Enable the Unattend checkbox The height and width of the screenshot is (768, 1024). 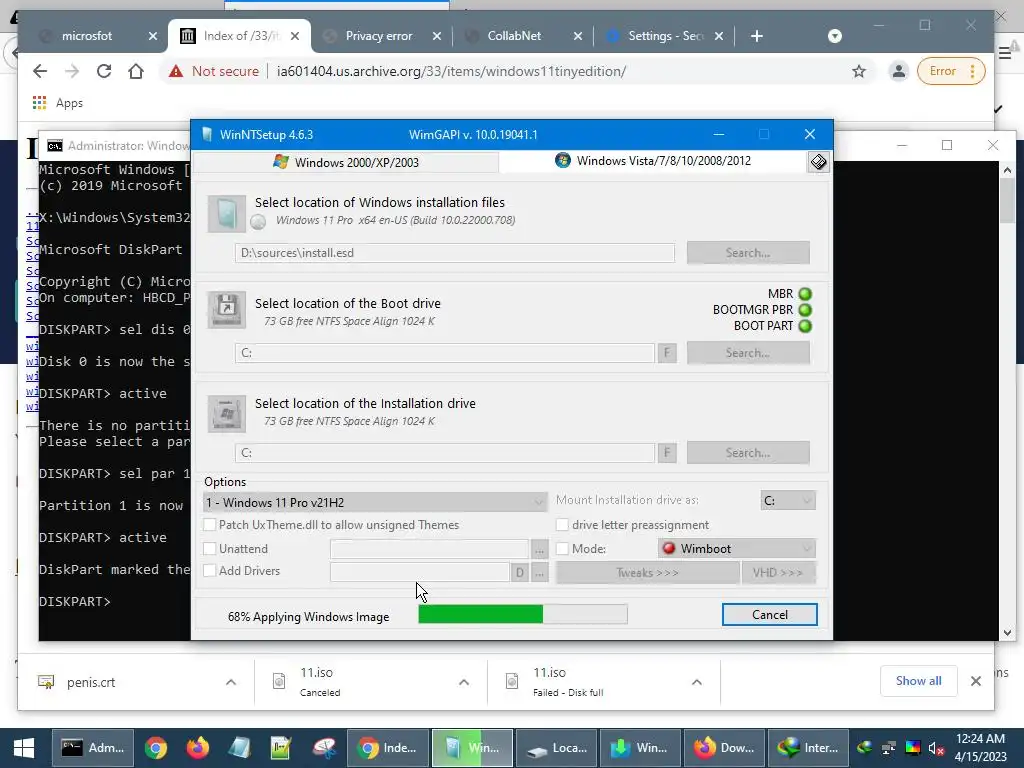point(210,549)
